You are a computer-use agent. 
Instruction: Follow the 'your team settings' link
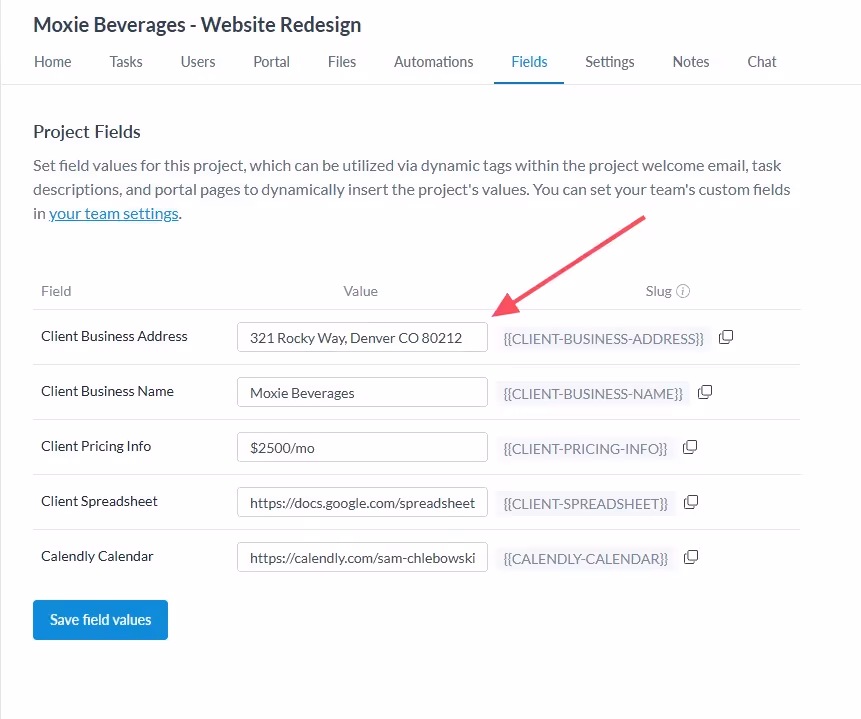[114, 214]
